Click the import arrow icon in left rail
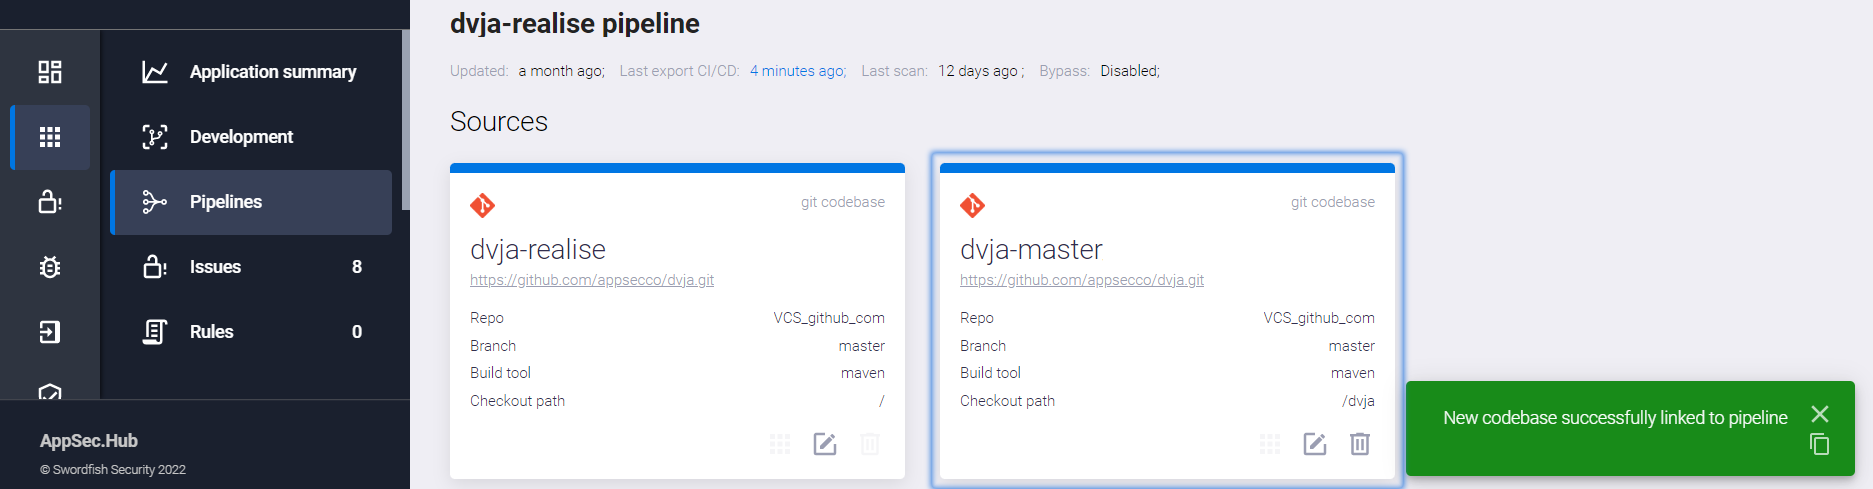 pyautogui.click(x=50, y=332)
